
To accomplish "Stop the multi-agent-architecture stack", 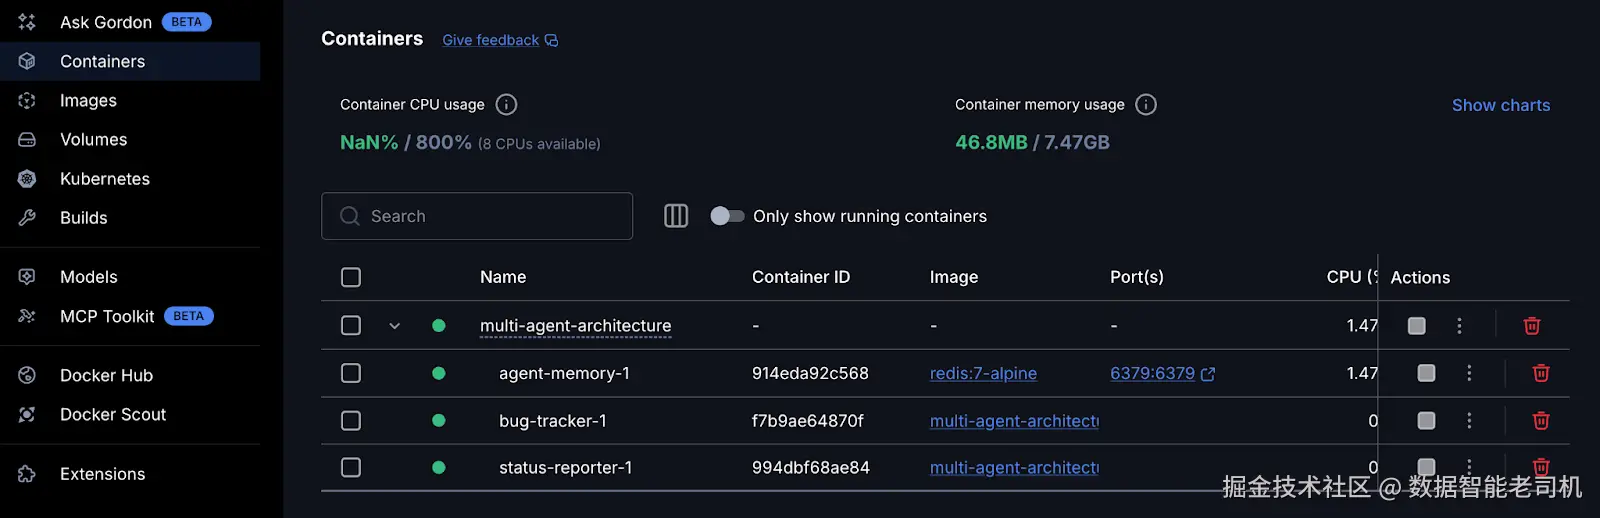I will 1416,325.
